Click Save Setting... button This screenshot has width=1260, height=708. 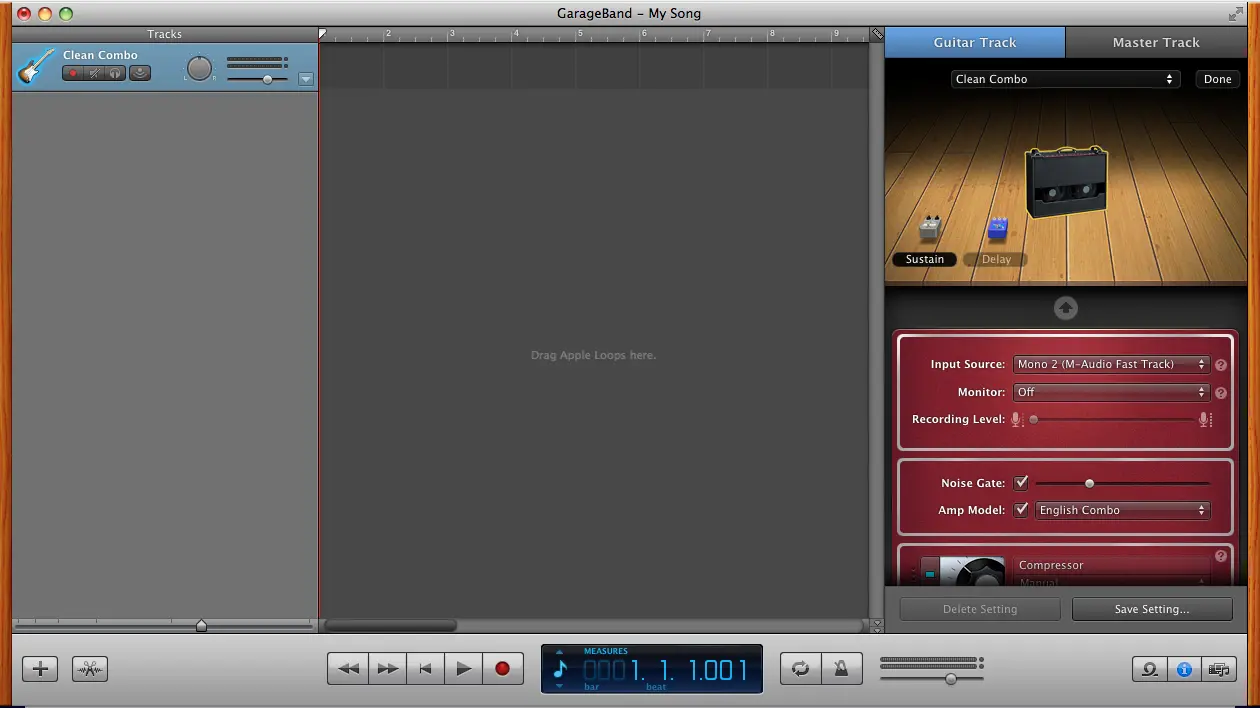(x=1152, y=609)
